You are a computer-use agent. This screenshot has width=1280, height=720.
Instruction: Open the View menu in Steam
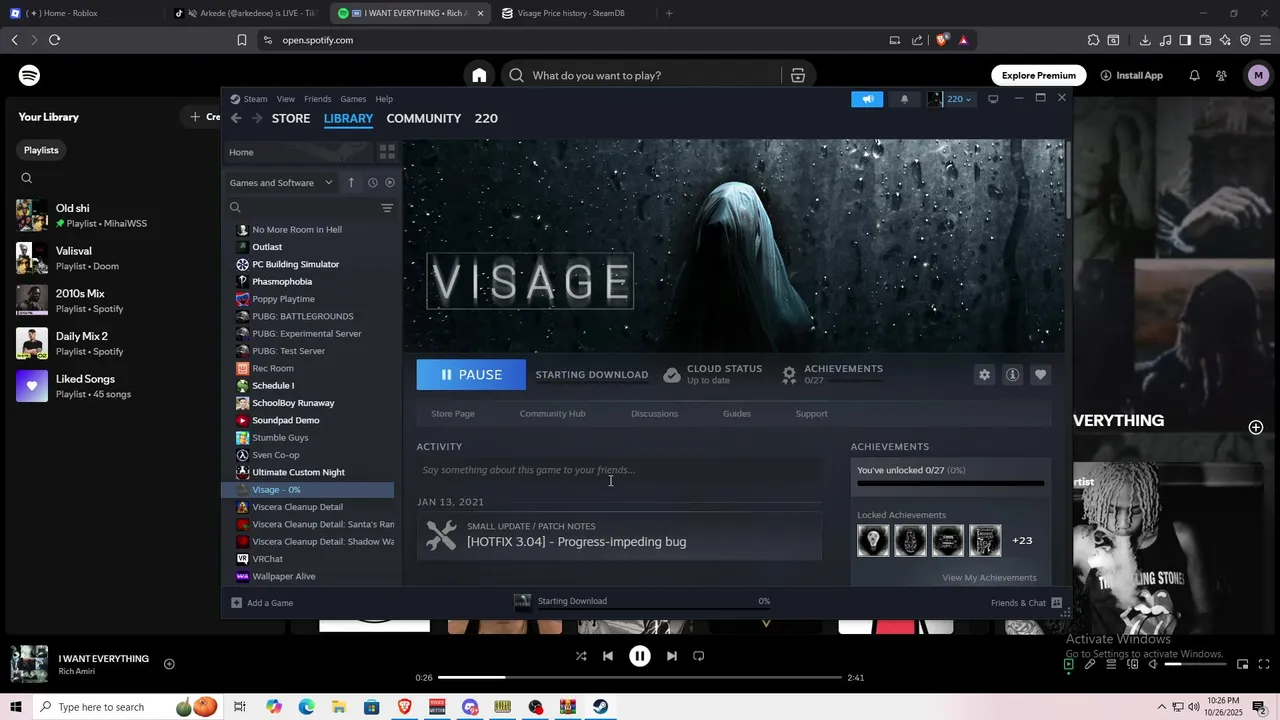[286, 99]
